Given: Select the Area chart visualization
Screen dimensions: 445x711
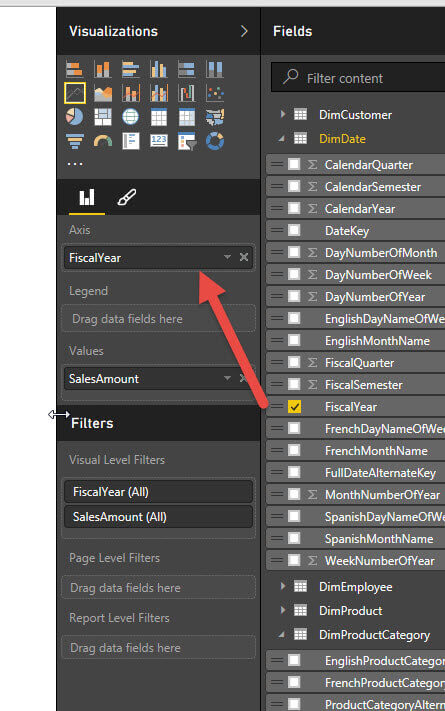Looking at the screenshot, I should [103, 93].
